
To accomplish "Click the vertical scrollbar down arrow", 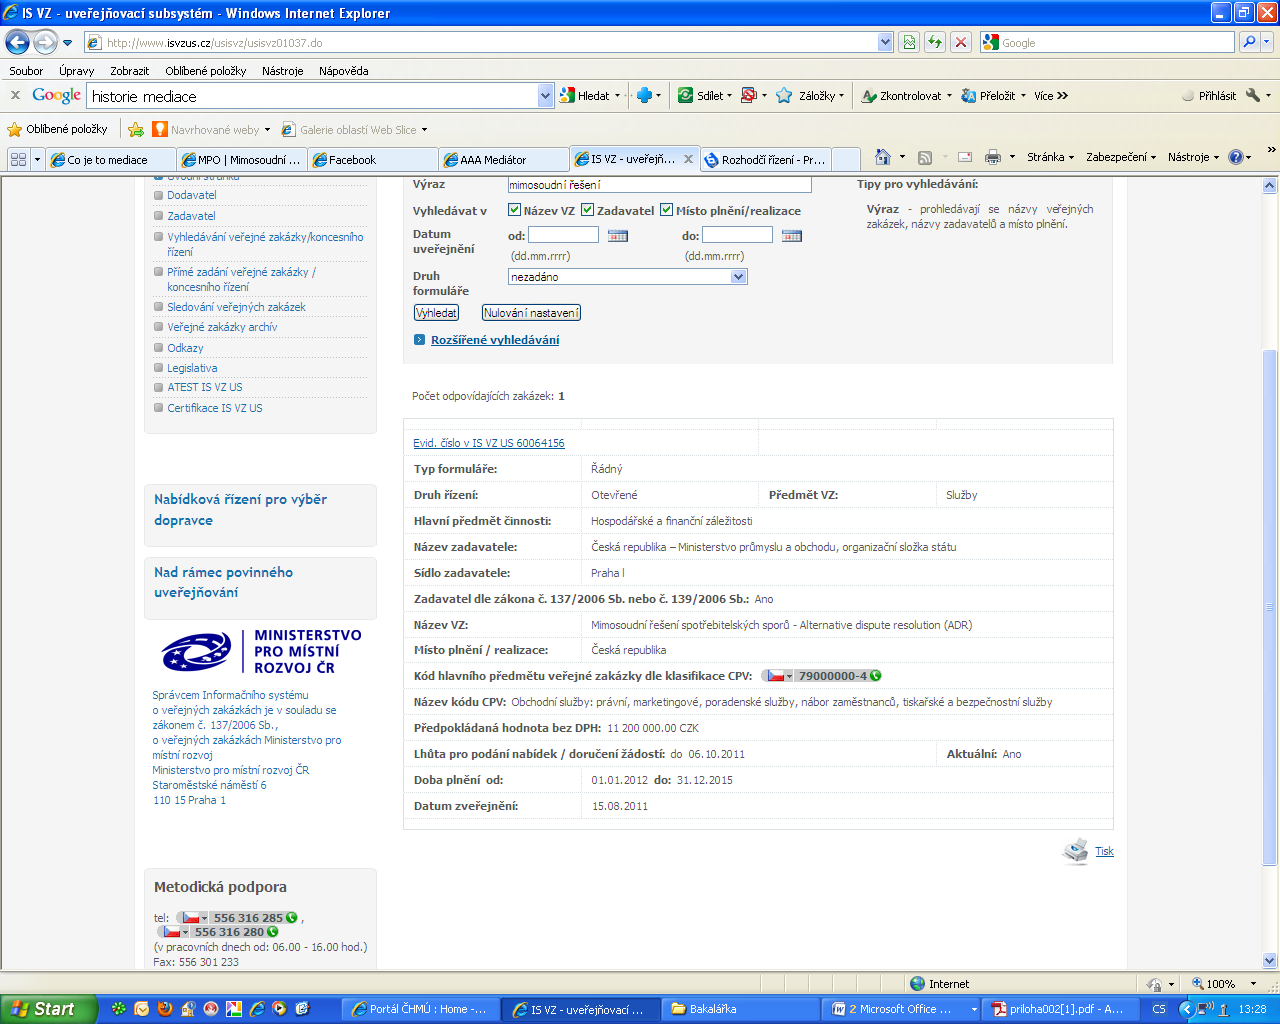I will tap(1270, 961).
